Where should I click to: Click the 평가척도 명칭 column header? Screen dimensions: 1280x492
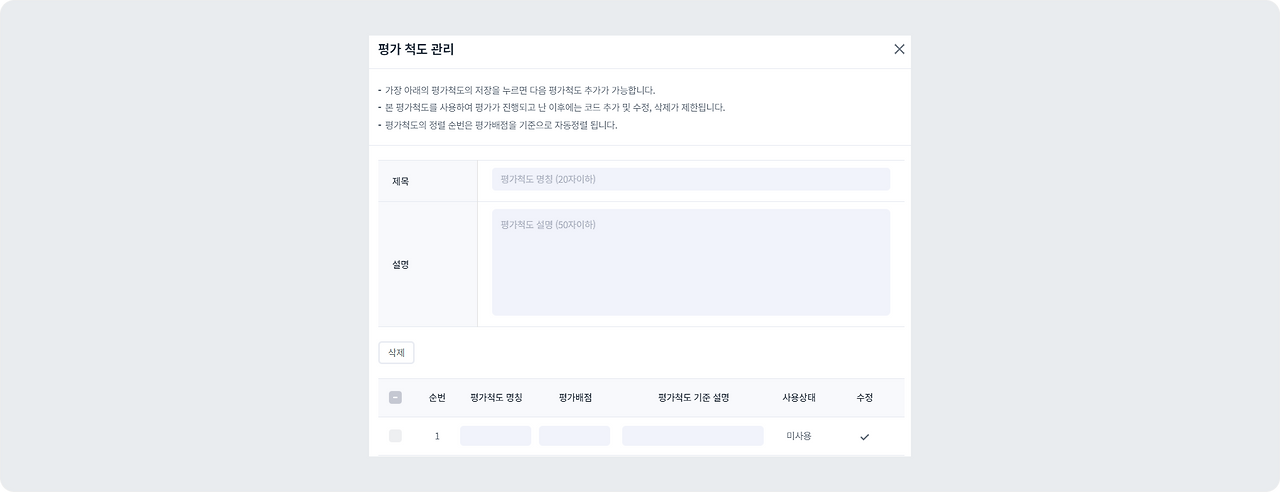click(x=496, y=397)
